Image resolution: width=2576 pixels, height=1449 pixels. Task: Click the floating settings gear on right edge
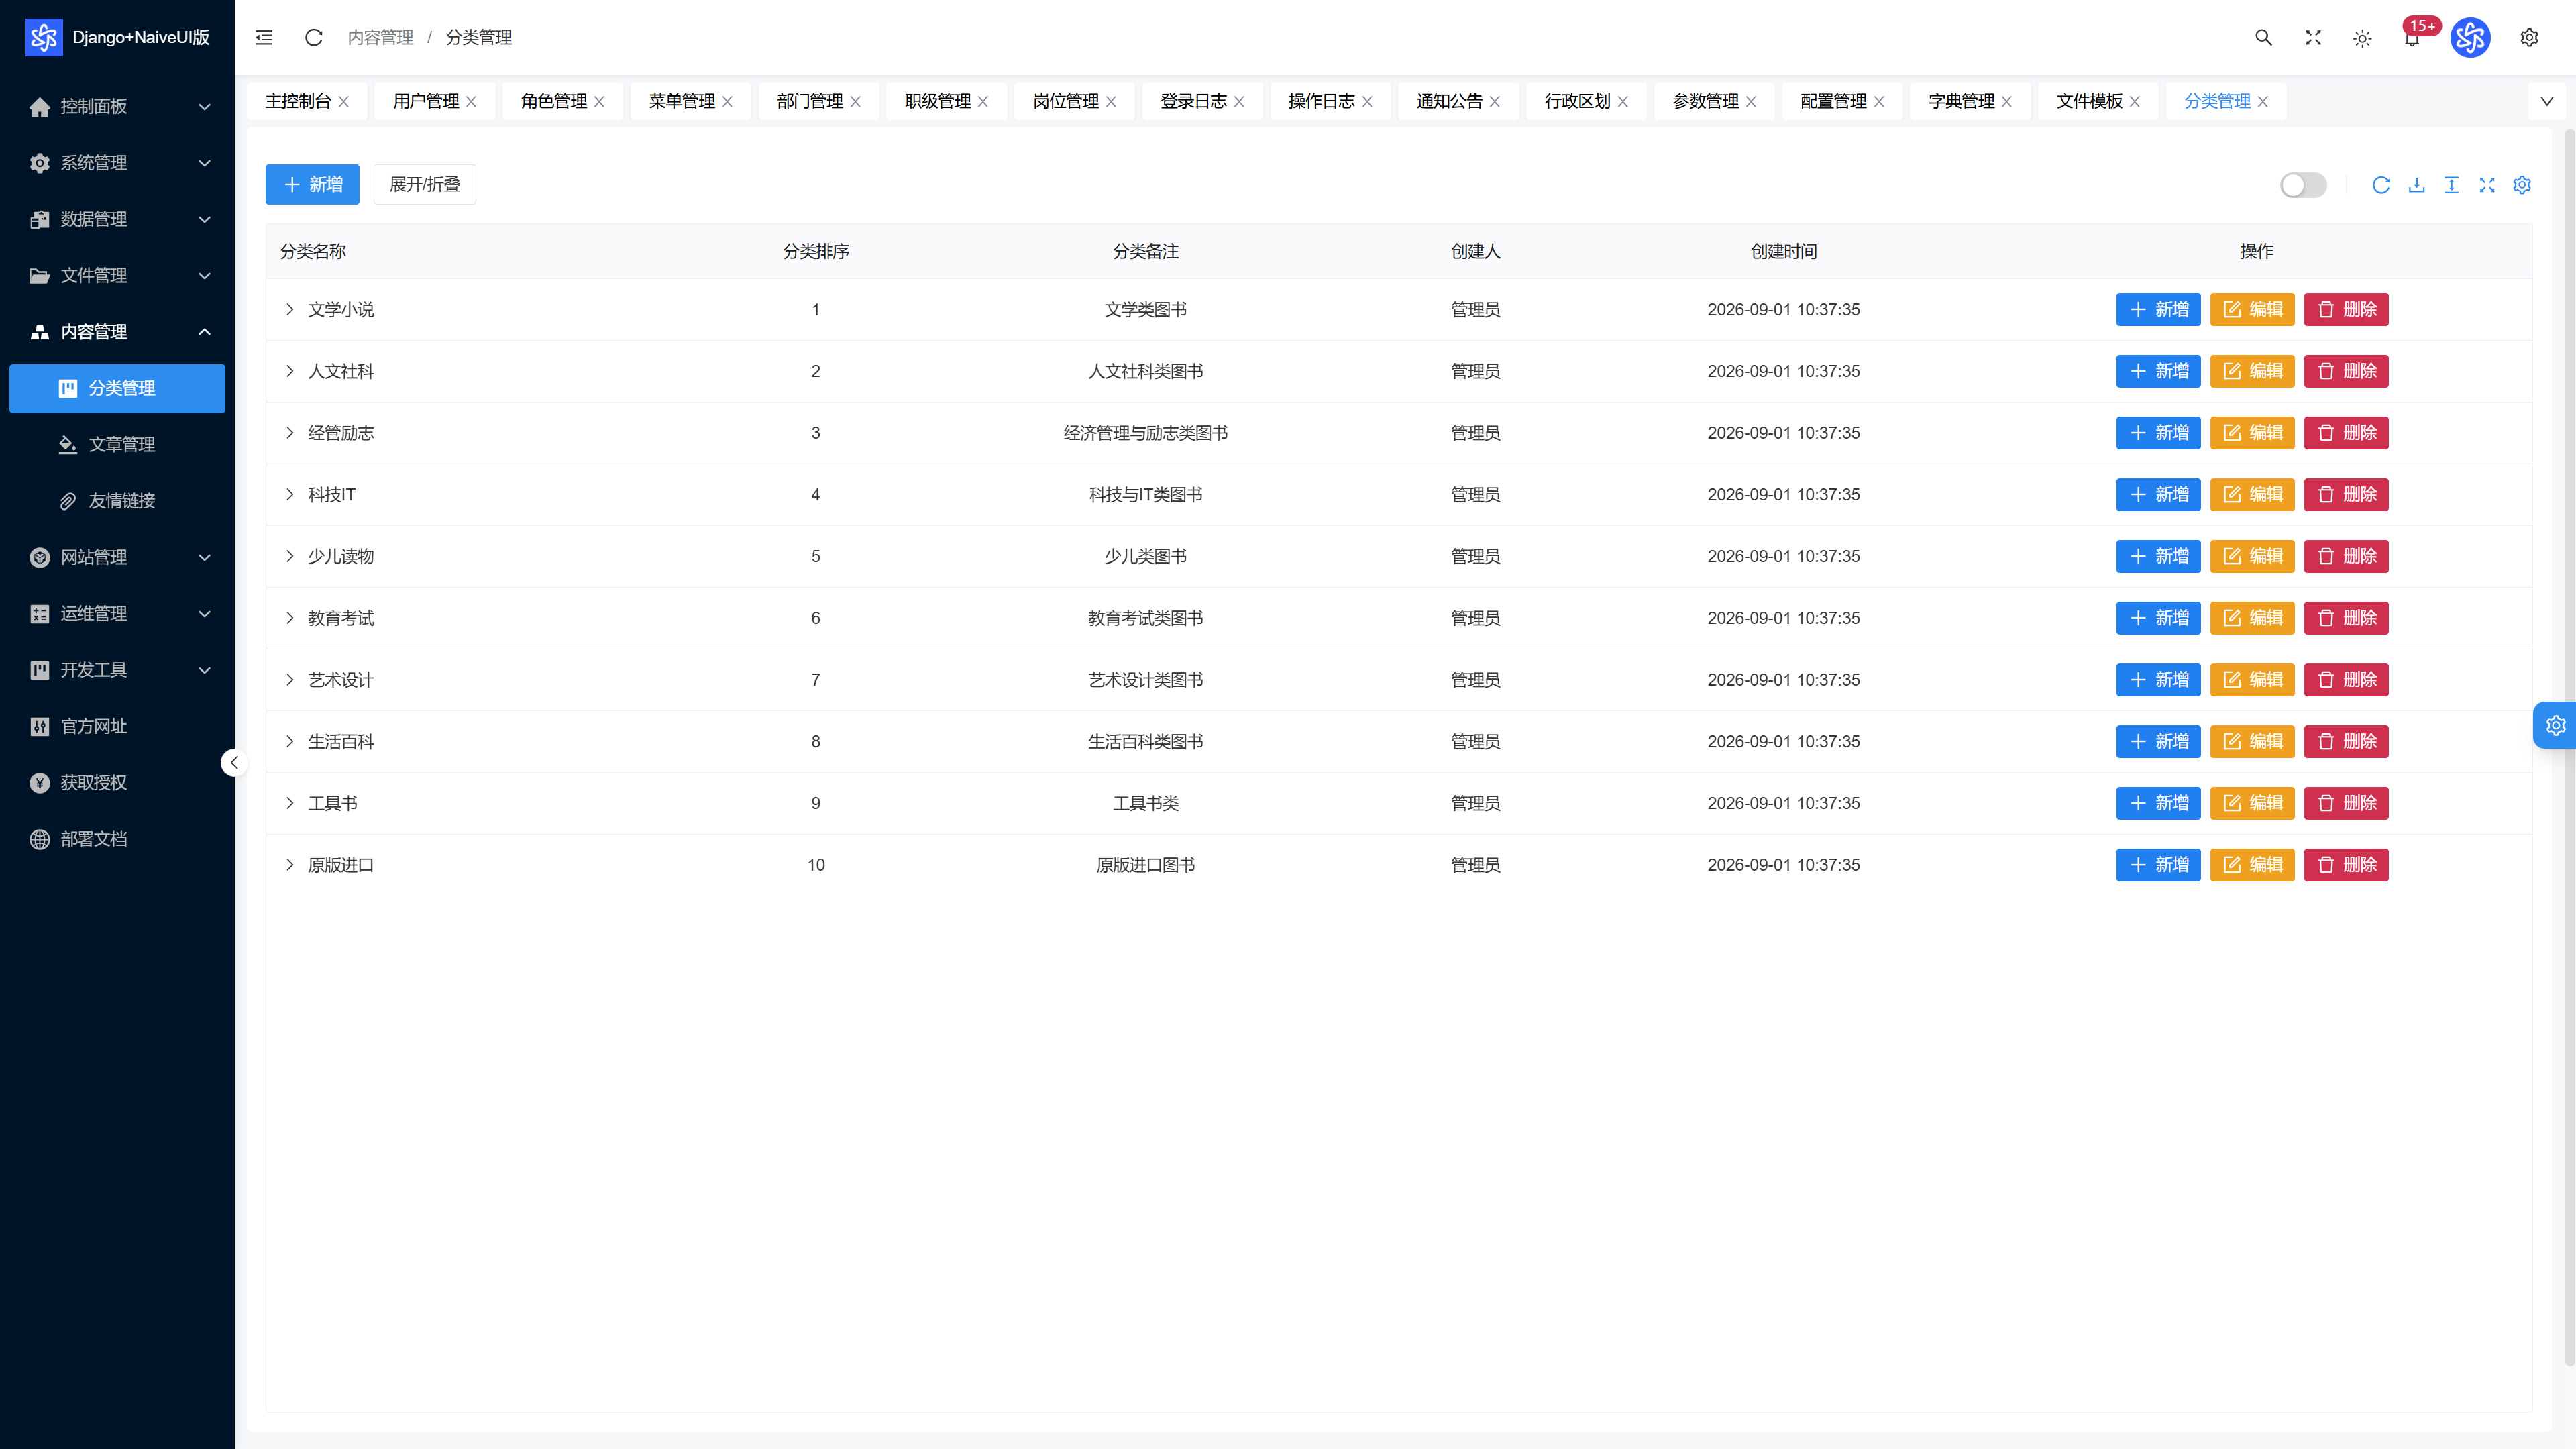[x=2555, y=725]
